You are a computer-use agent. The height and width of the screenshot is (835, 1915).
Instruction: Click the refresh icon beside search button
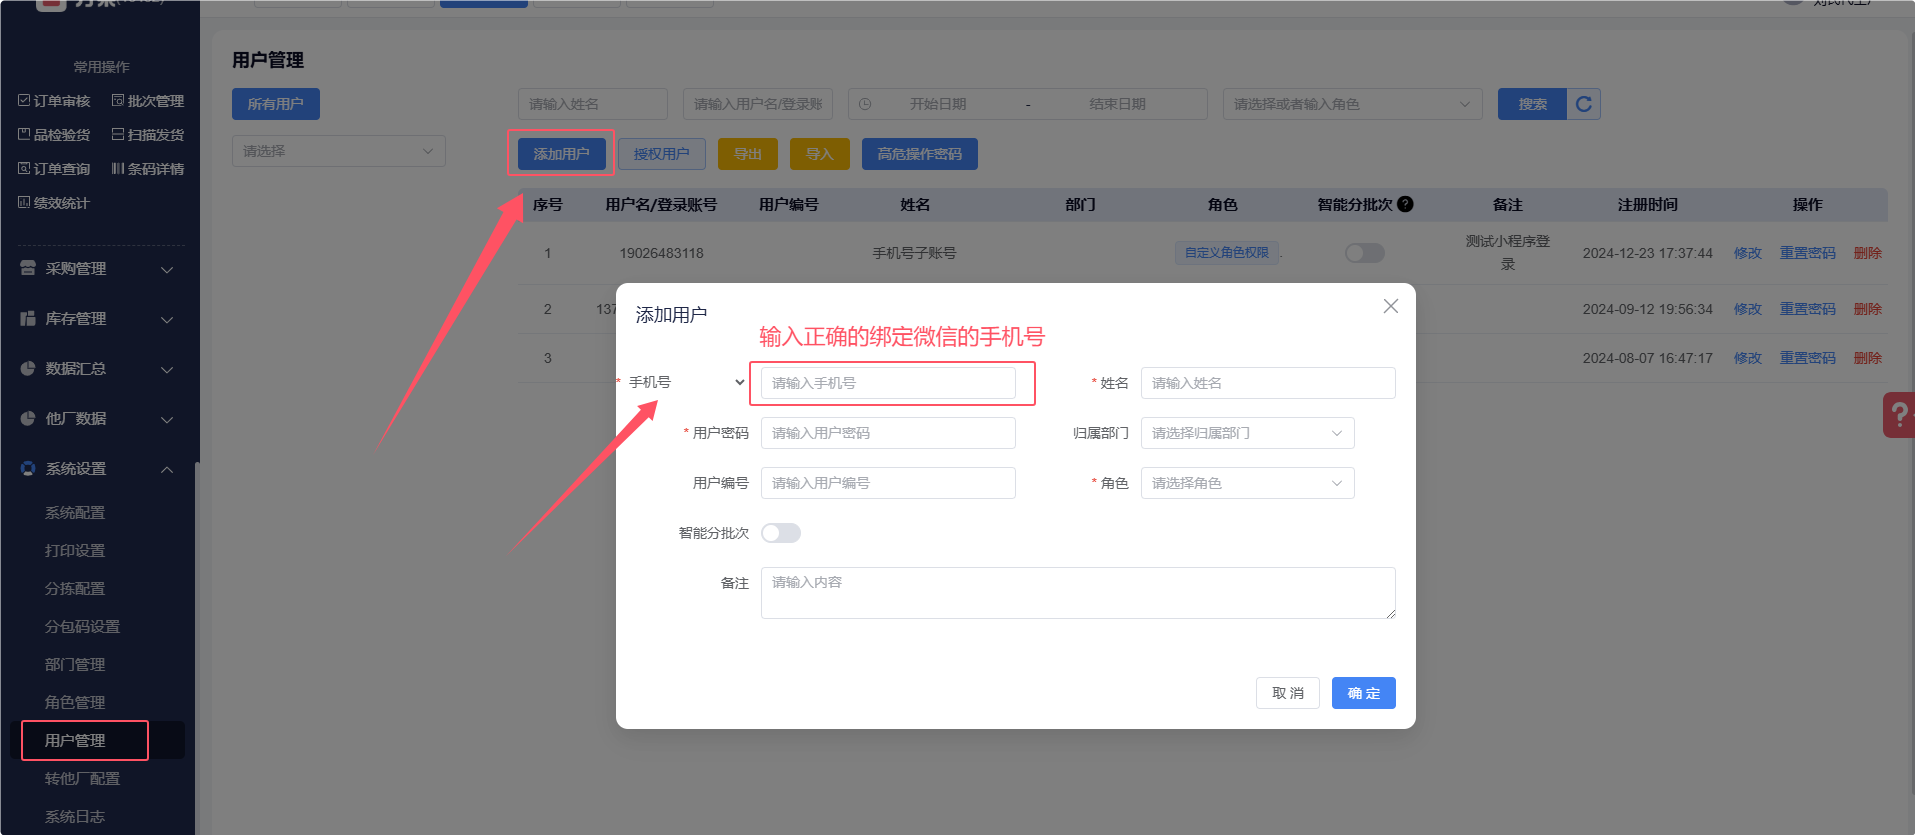point(1583,104)
